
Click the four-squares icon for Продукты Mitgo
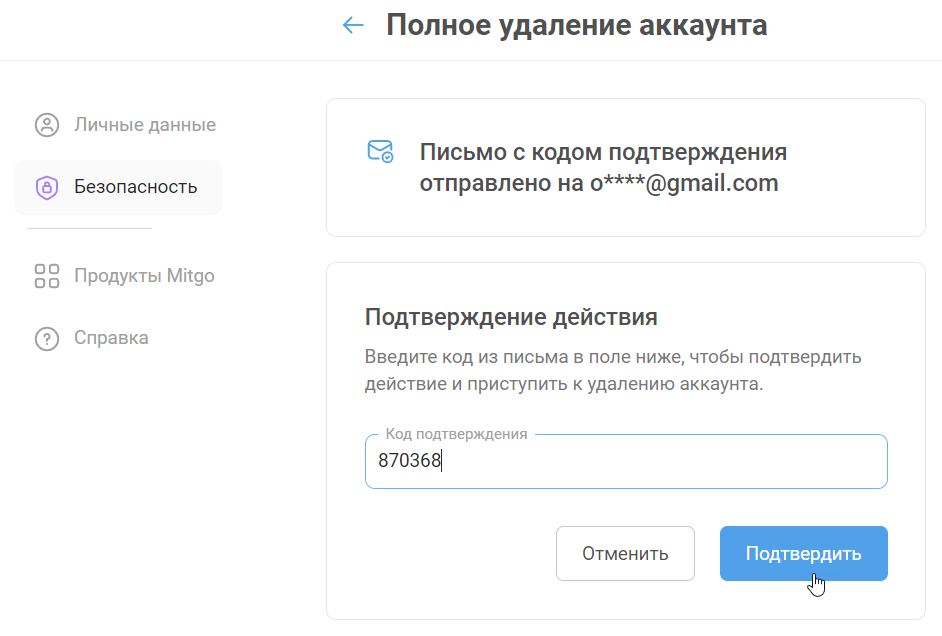click(x=47, y=276)
